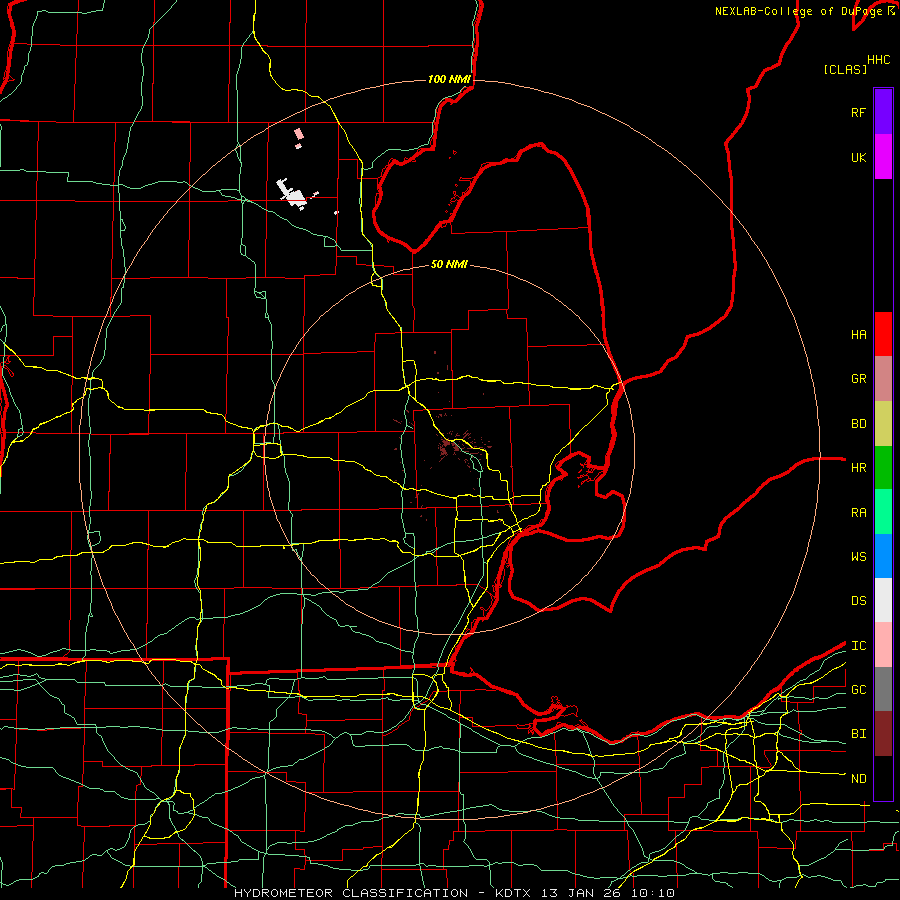This screenshot has height=900, width=900.
Task: Click the 100 NMI range ring label
Action: [449, 79]
